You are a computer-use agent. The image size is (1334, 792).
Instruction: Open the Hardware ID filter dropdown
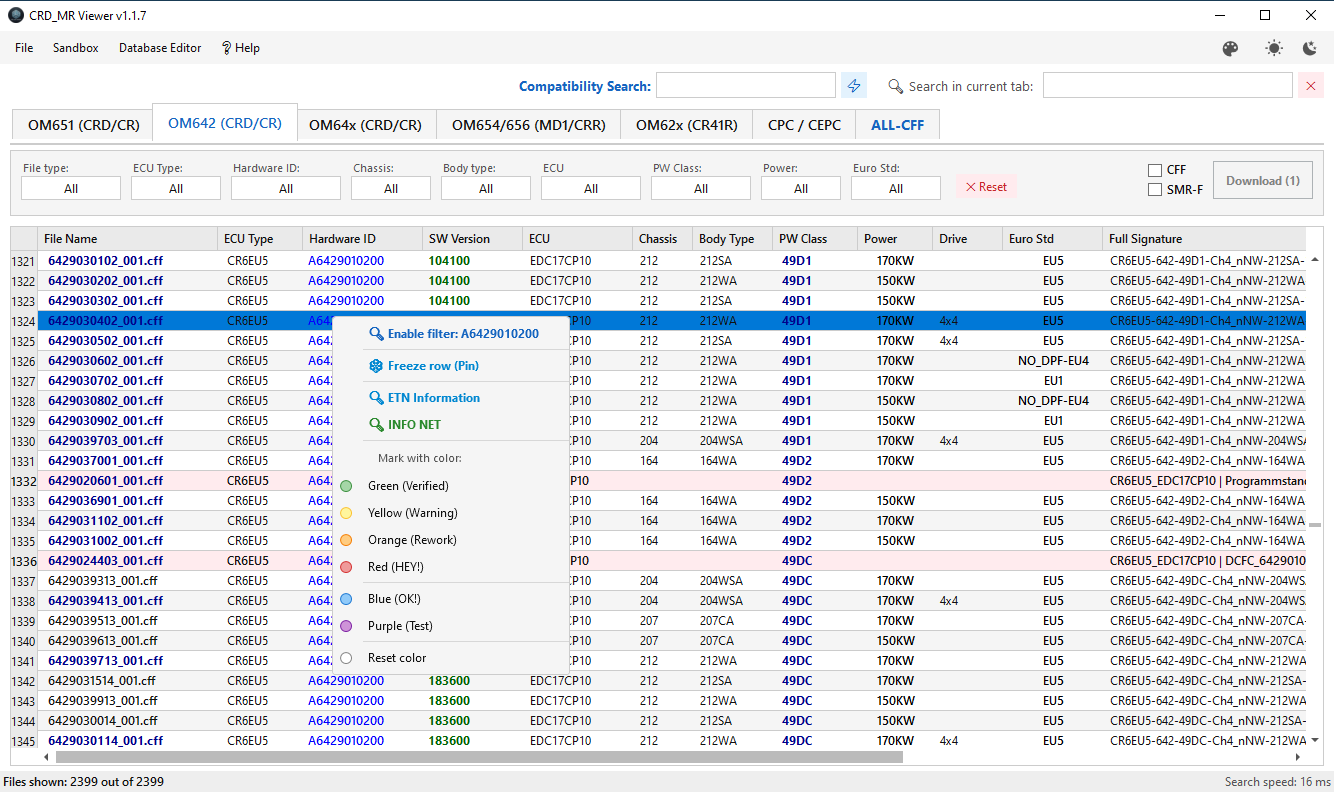pos(286,188)
